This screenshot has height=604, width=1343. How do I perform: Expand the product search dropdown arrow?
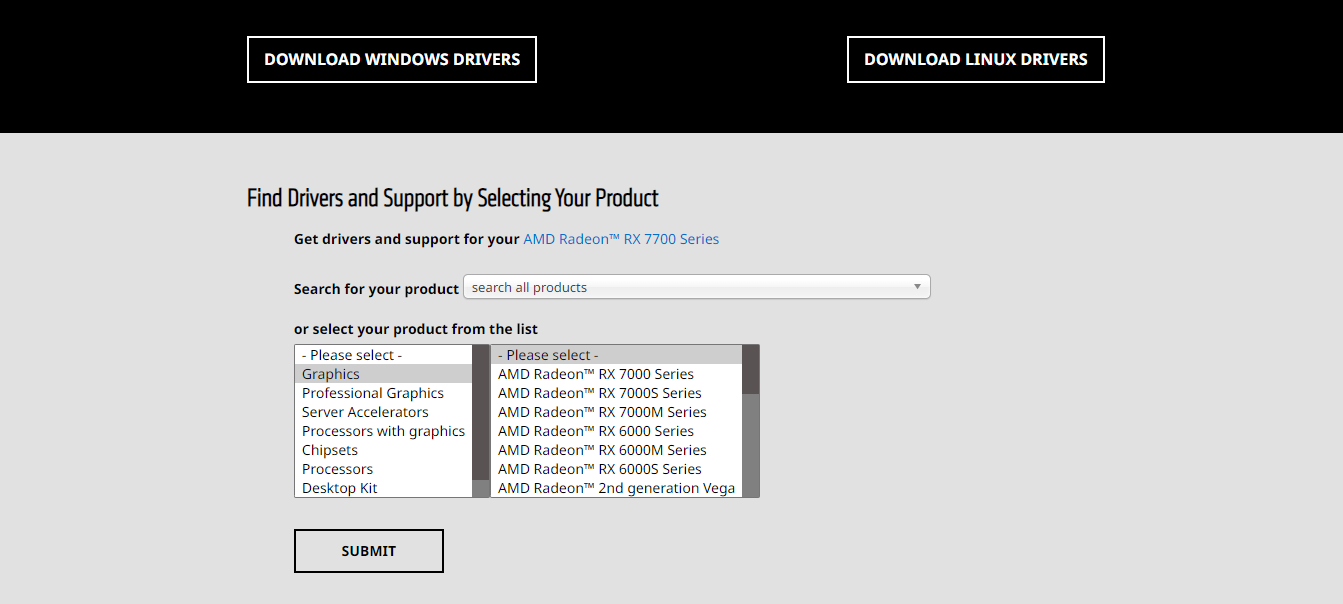[x=917, y=287]
